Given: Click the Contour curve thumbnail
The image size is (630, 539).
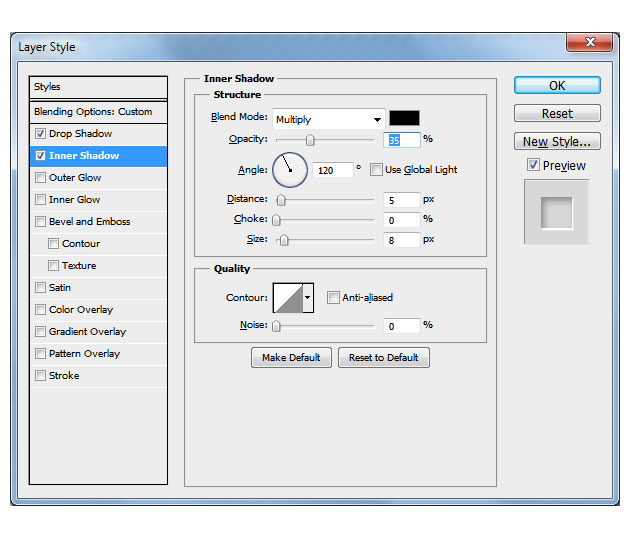Looking at the screenshot, I should (288, 298).
